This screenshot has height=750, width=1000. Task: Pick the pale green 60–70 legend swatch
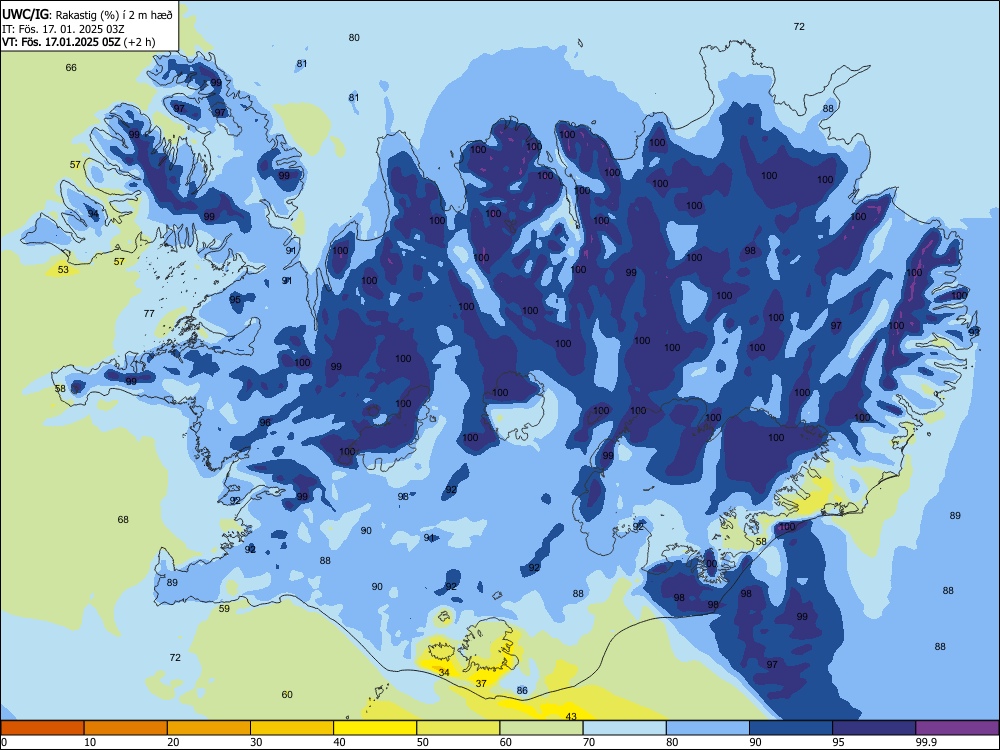tap(541, 728)
